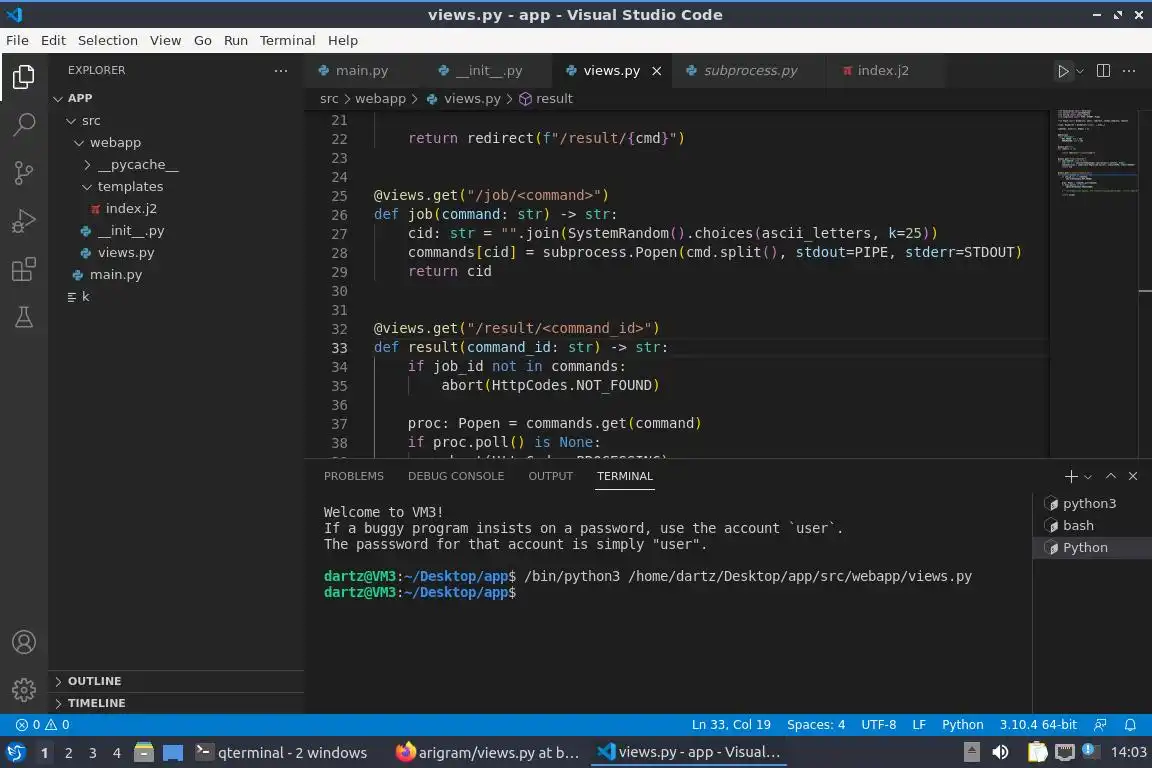This screenshot has height=768, width=1152.
Task: Click Python language mode in status bar
Action: (x=962, y=725)
